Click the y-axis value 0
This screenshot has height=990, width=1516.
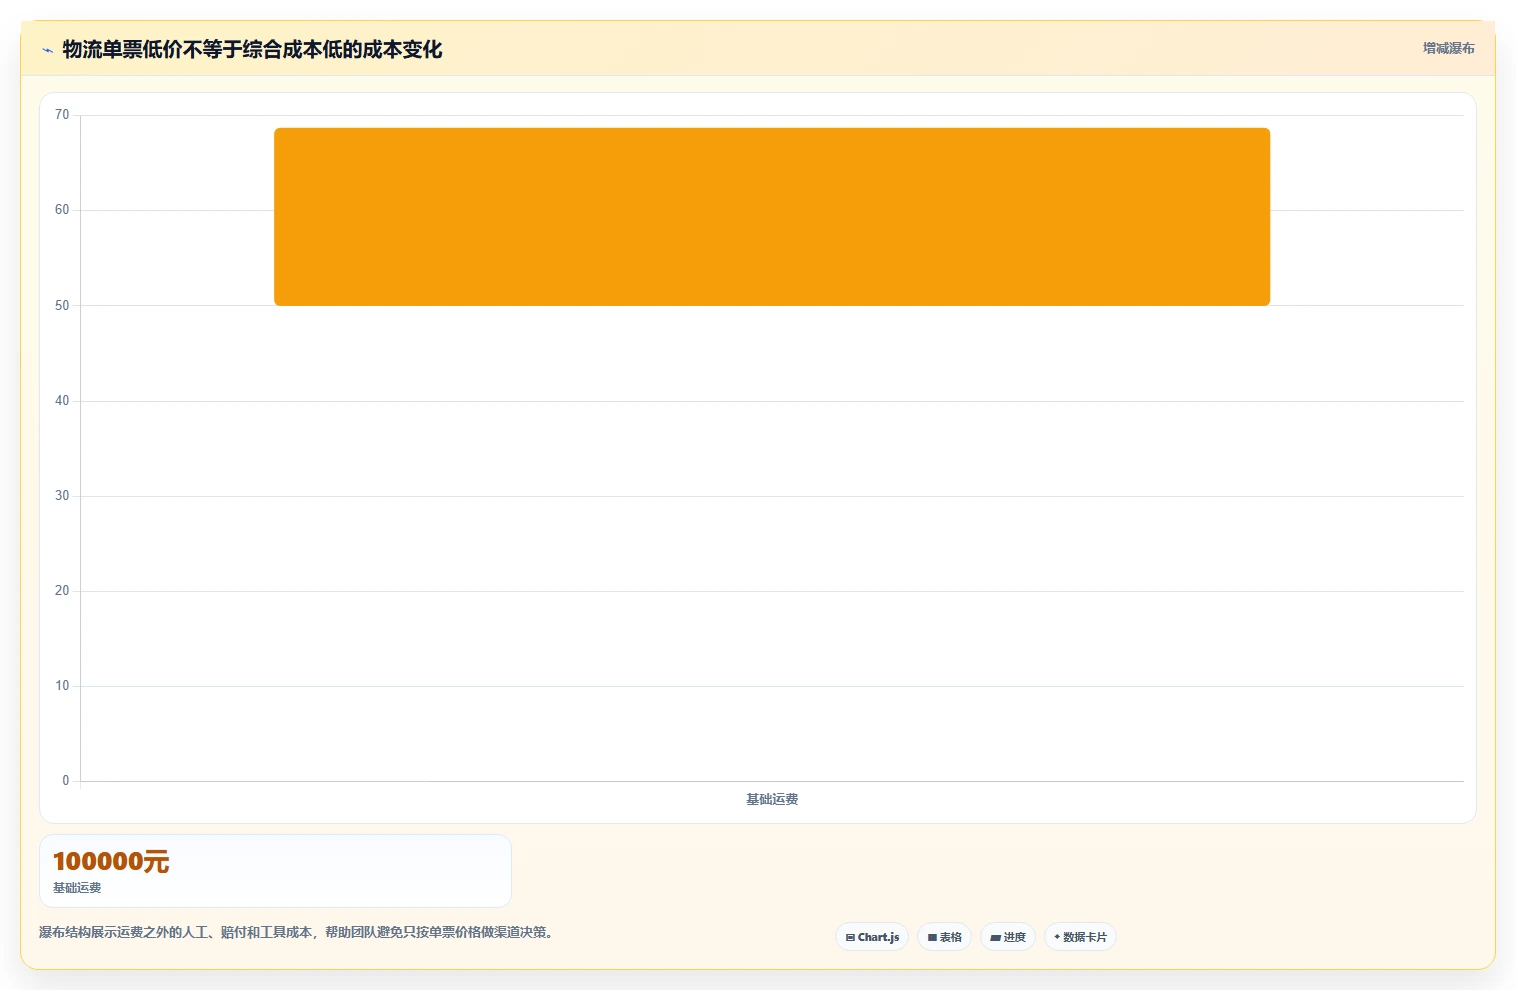click(x=66, y=781)
